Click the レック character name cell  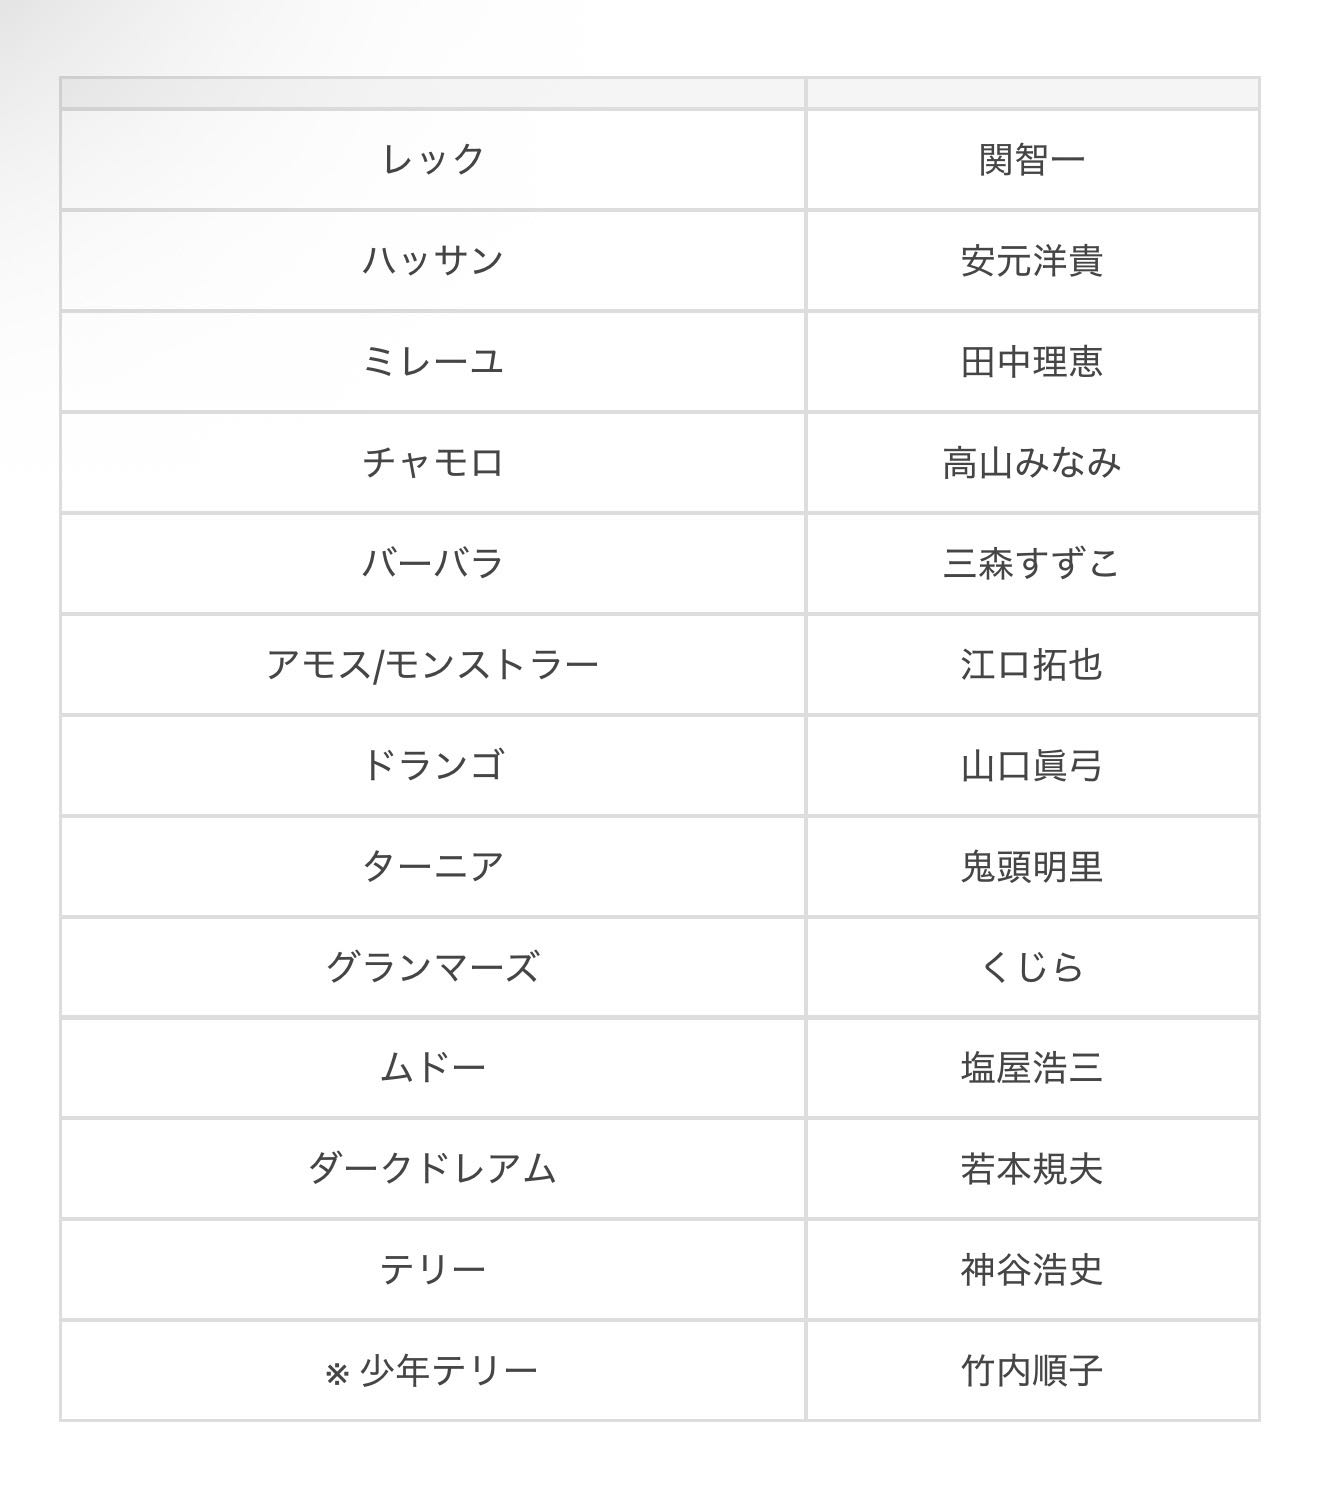pyautogui.click(x=433, y=160)
